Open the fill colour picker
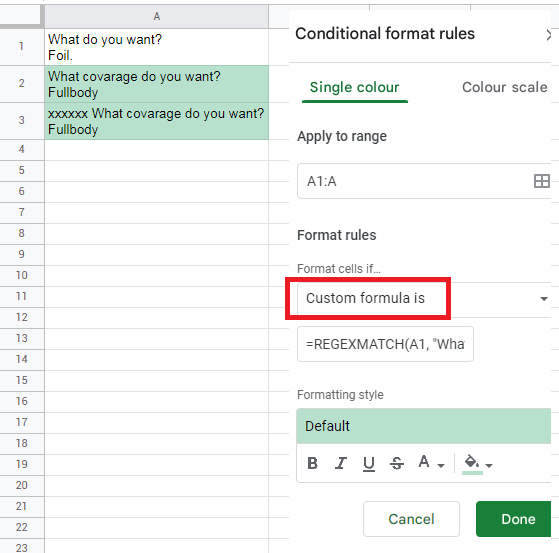 (x=472, y=464)
